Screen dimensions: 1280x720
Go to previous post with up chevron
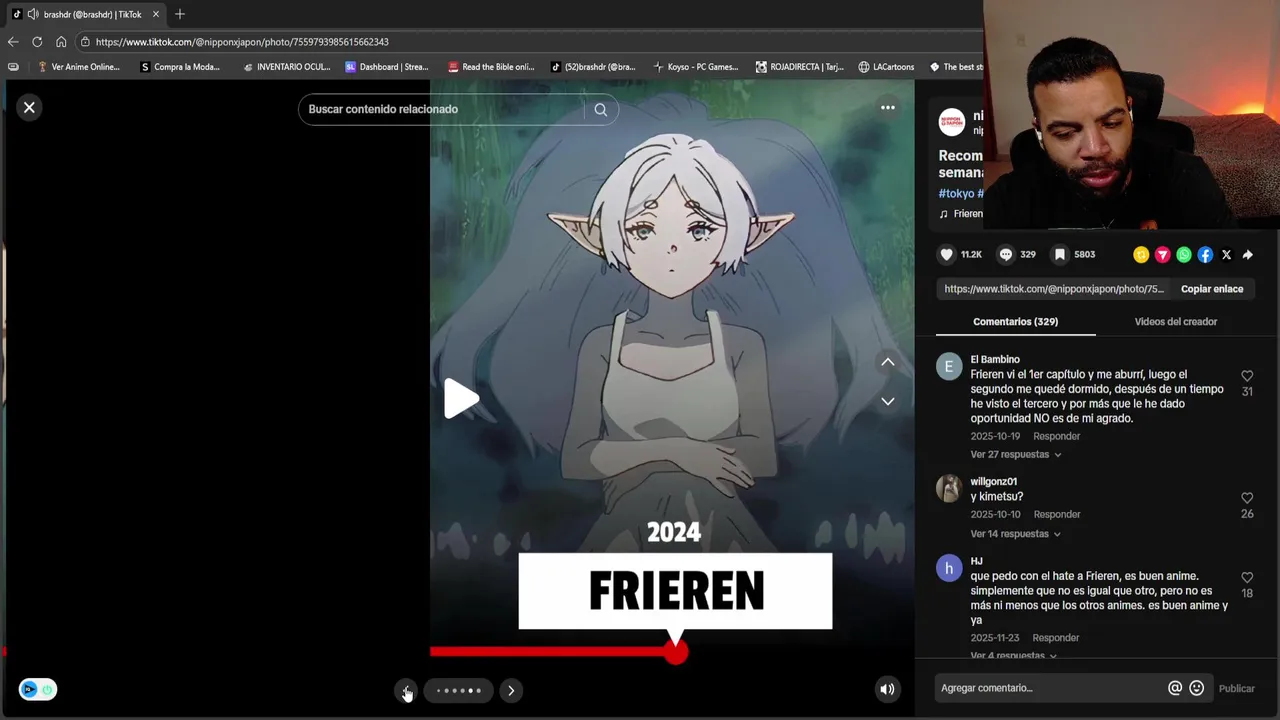pos(887,362)
